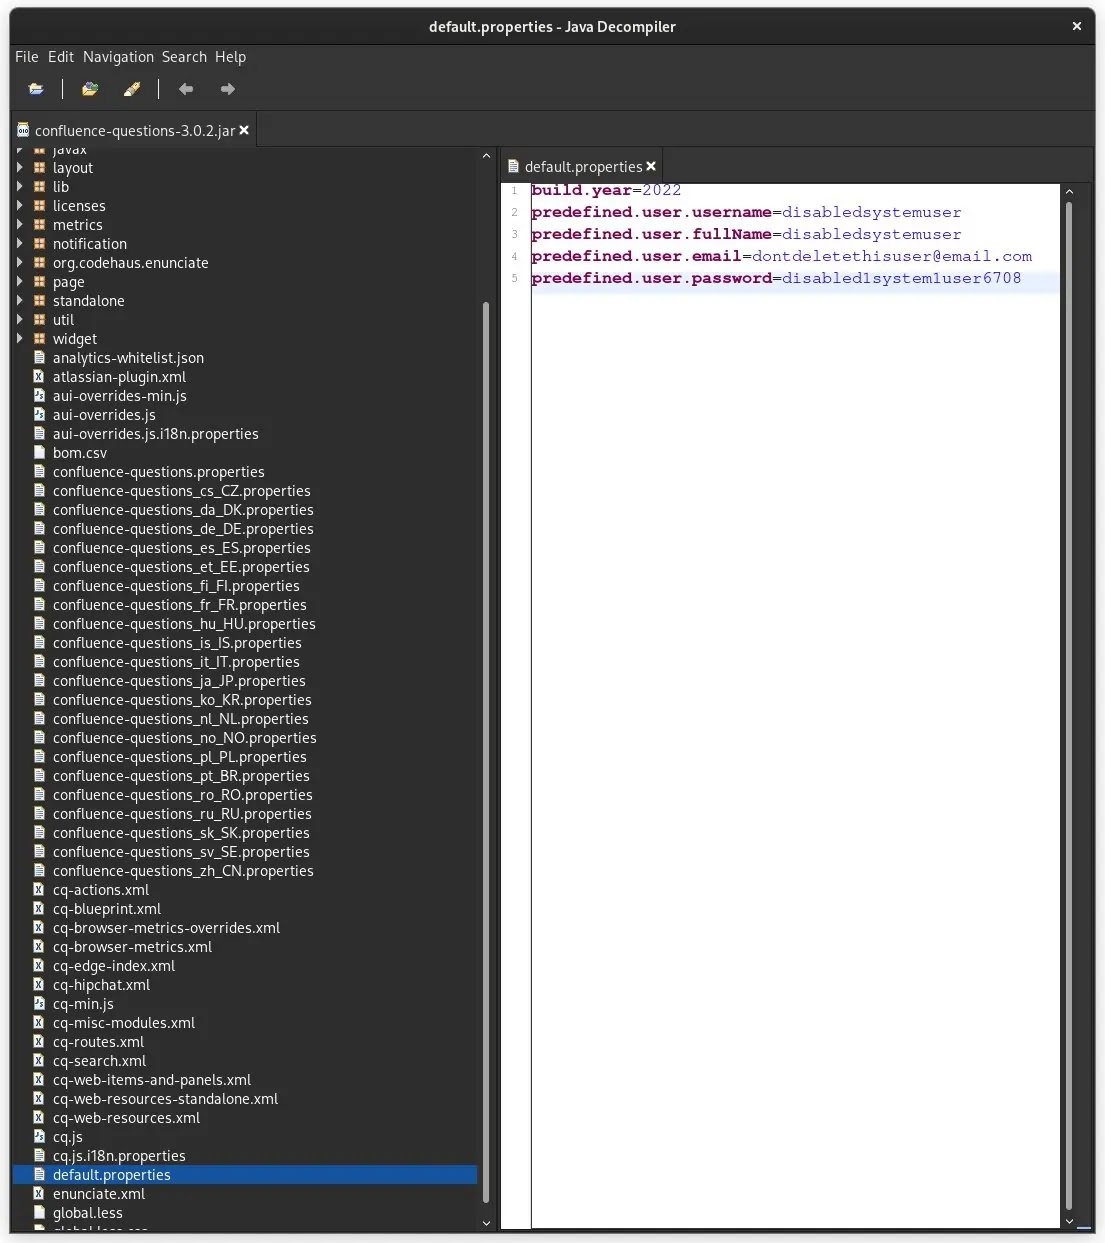Screen dimensions: 1105x1243
Task: Click the file icon on default.properties editor tab
Action: coord(513,166)
